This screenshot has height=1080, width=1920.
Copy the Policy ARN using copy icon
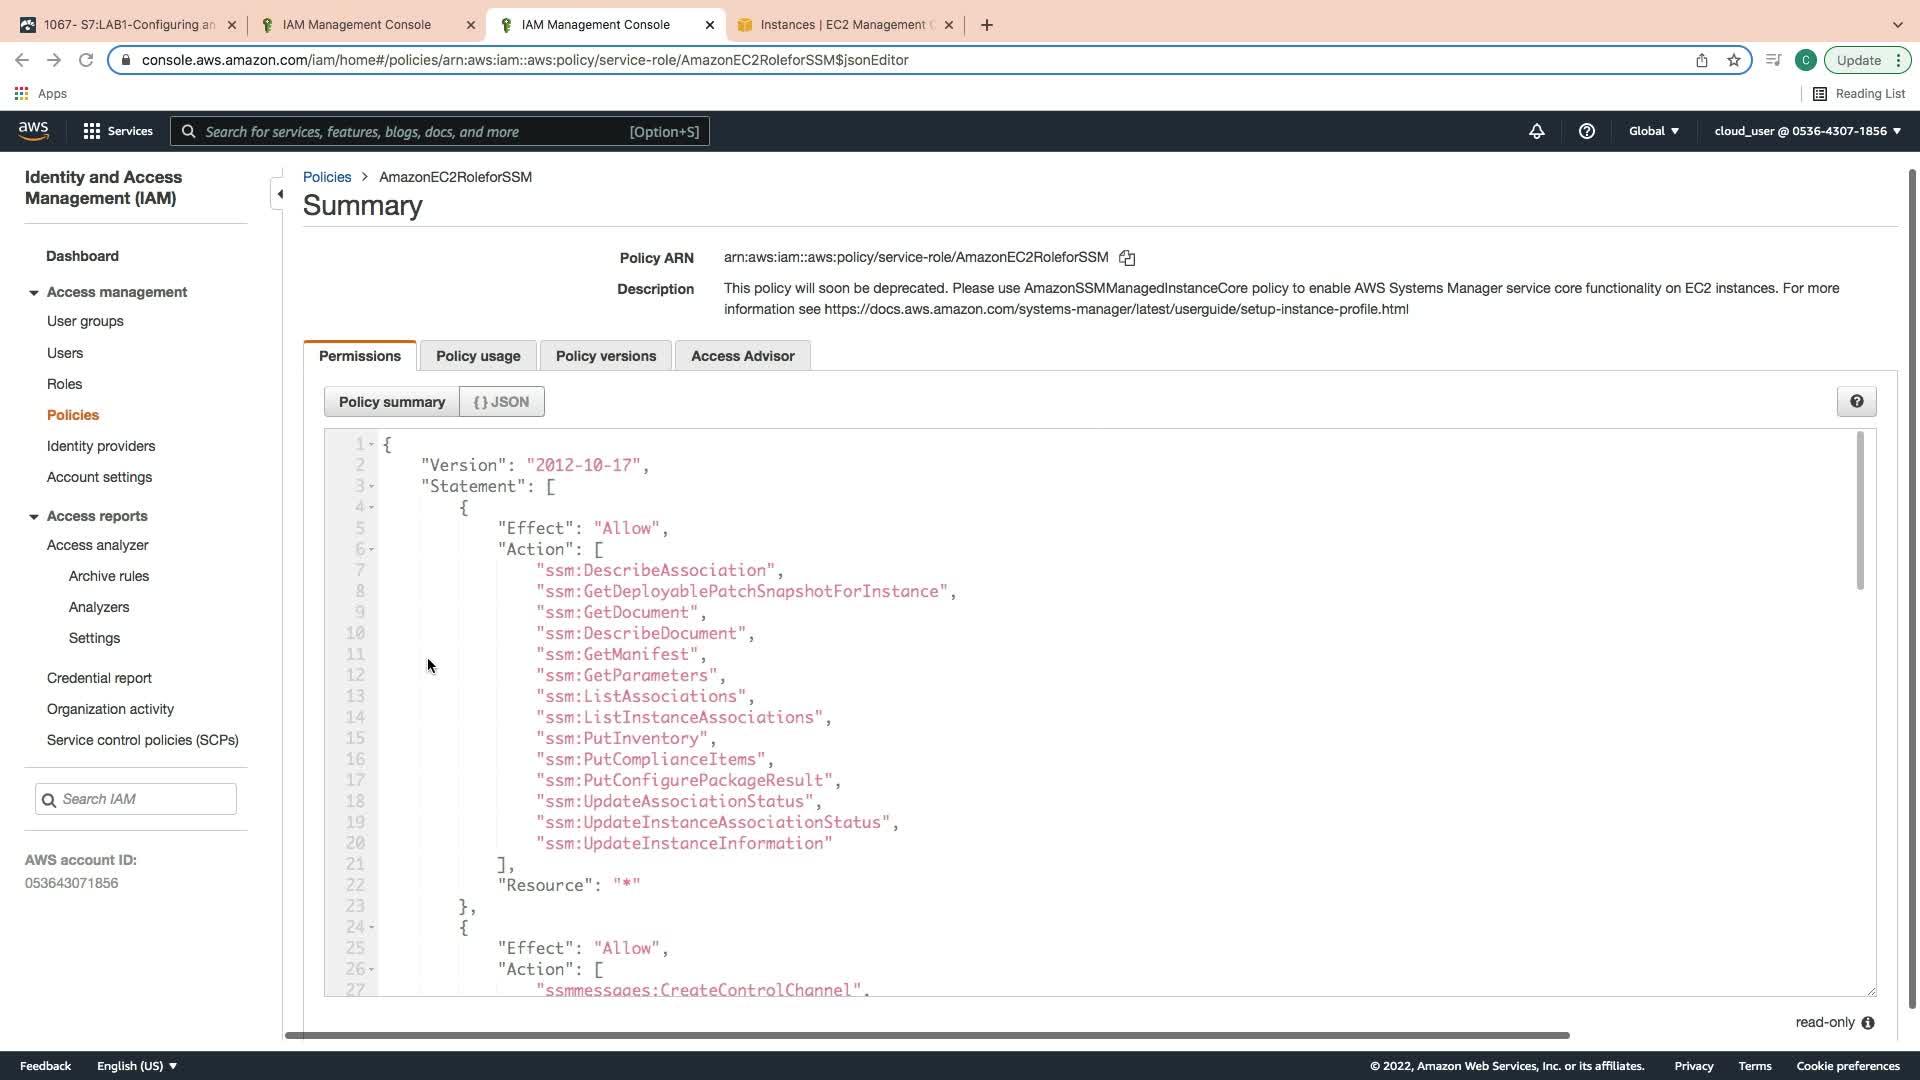coord(1127,258)
